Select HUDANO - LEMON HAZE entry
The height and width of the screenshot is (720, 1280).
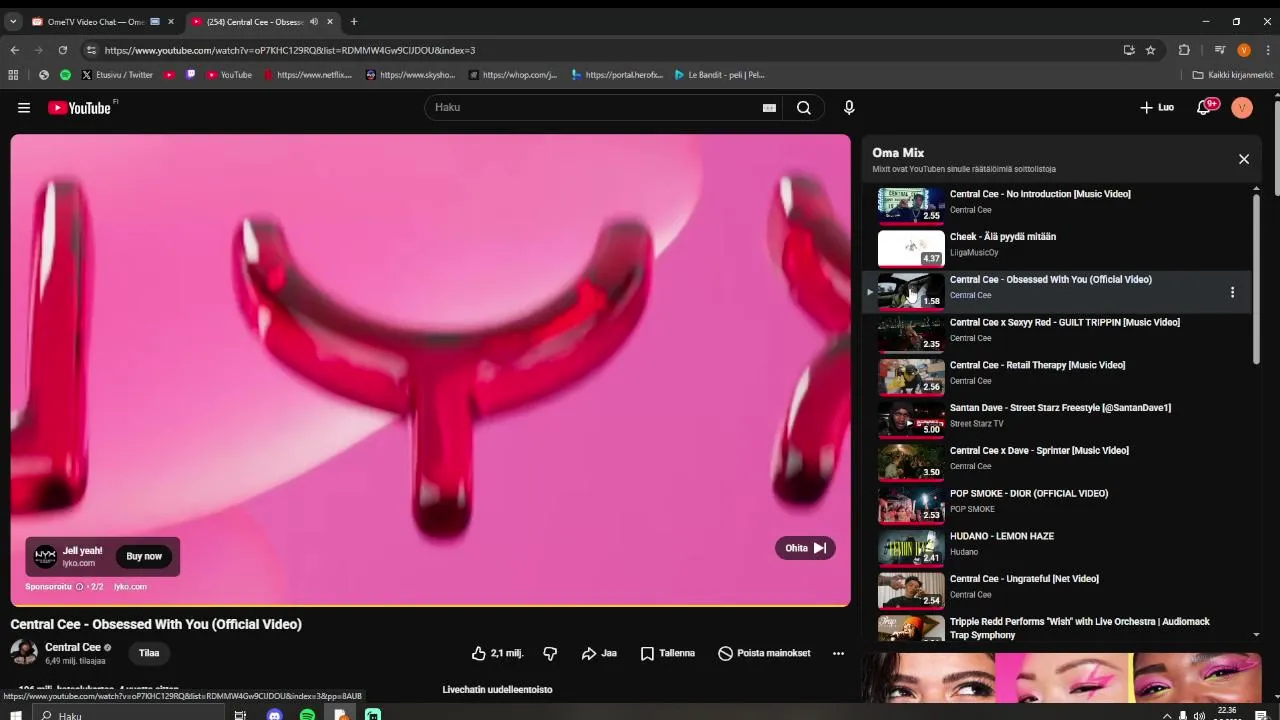[1057, 549]
